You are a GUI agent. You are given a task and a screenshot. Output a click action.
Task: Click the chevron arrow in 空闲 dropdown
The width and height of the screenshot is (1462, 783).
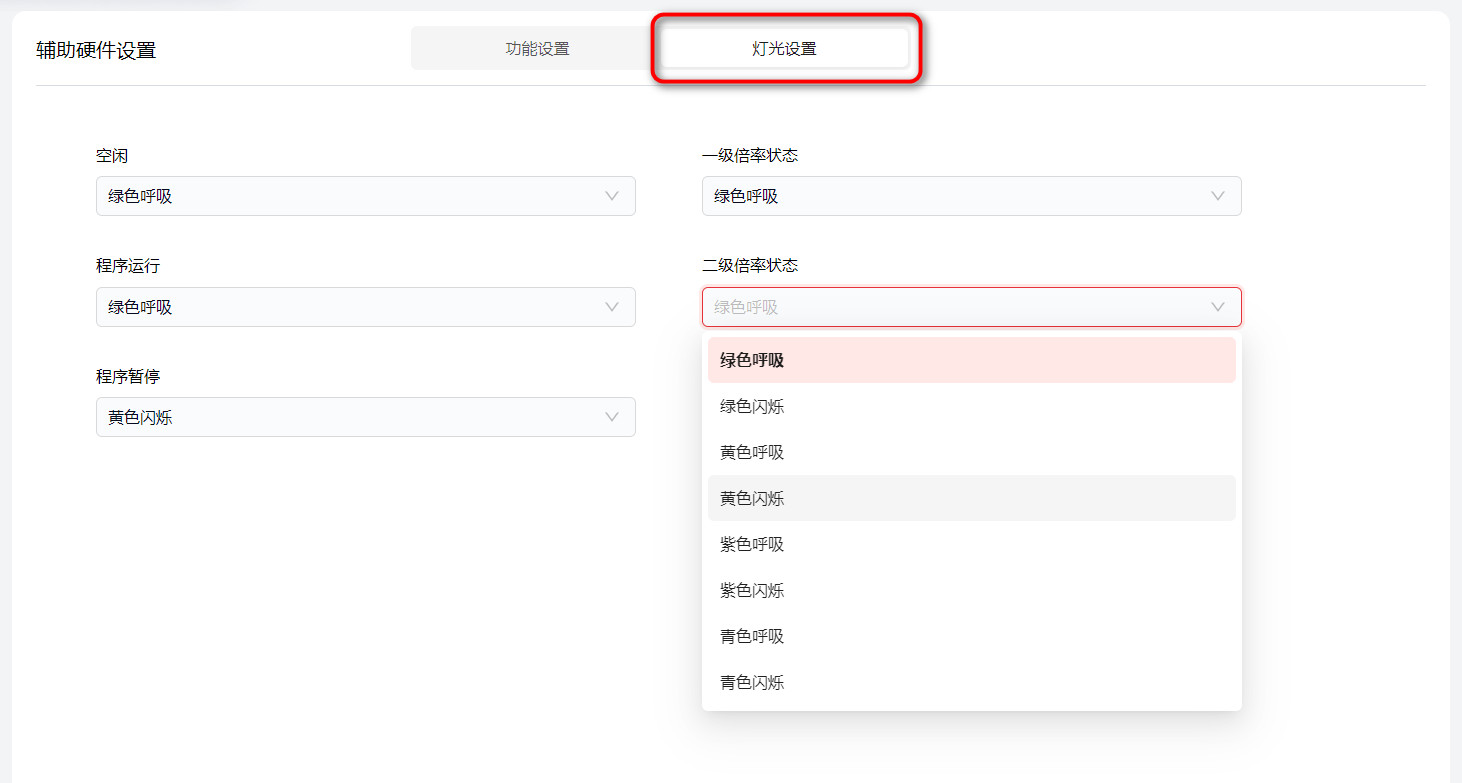tap(612, 196)
